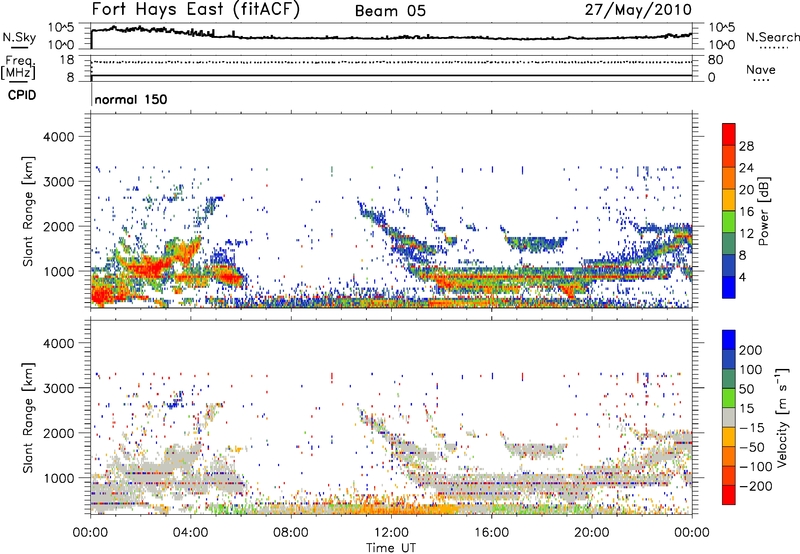Click the '-50' velocity color bar label
This screenshot has width=800, height=554.
(752, 447)
